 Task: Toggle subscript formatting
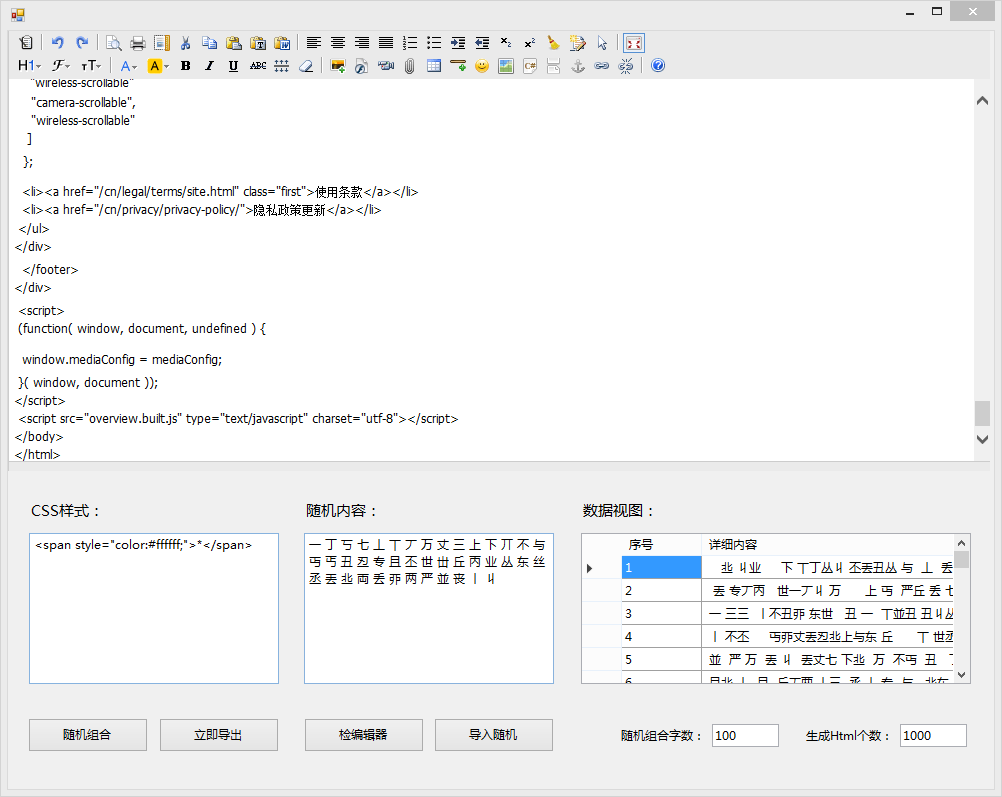click(x=505, y=43)
